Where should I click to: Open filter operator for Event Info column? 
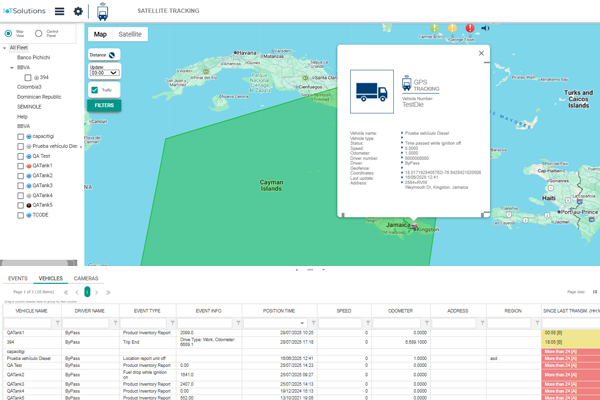click(x=238, y=323)
